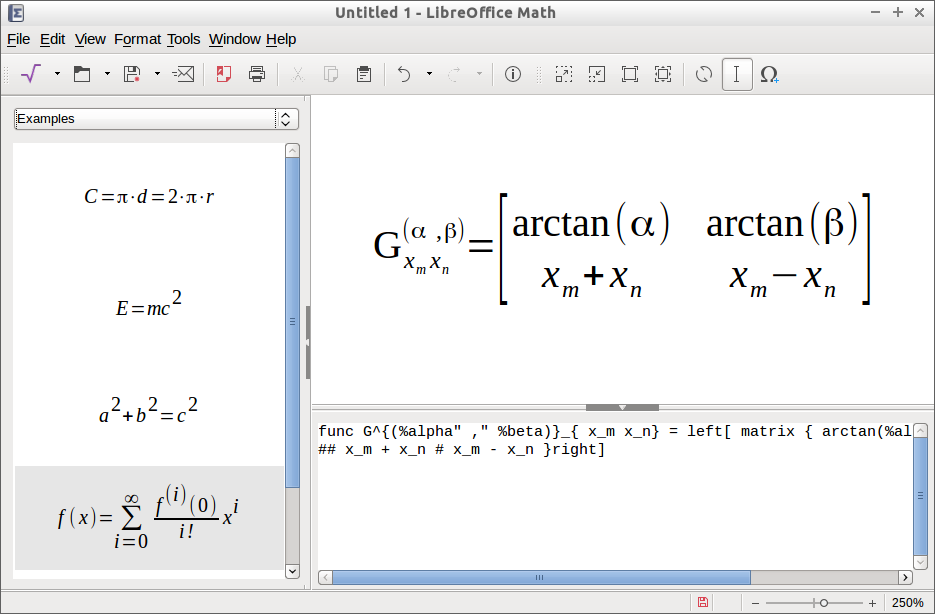This screenshot has width=935, height=614.
Task: Expand the Open file dropdown arrow
Action: (x=107, y=74)
